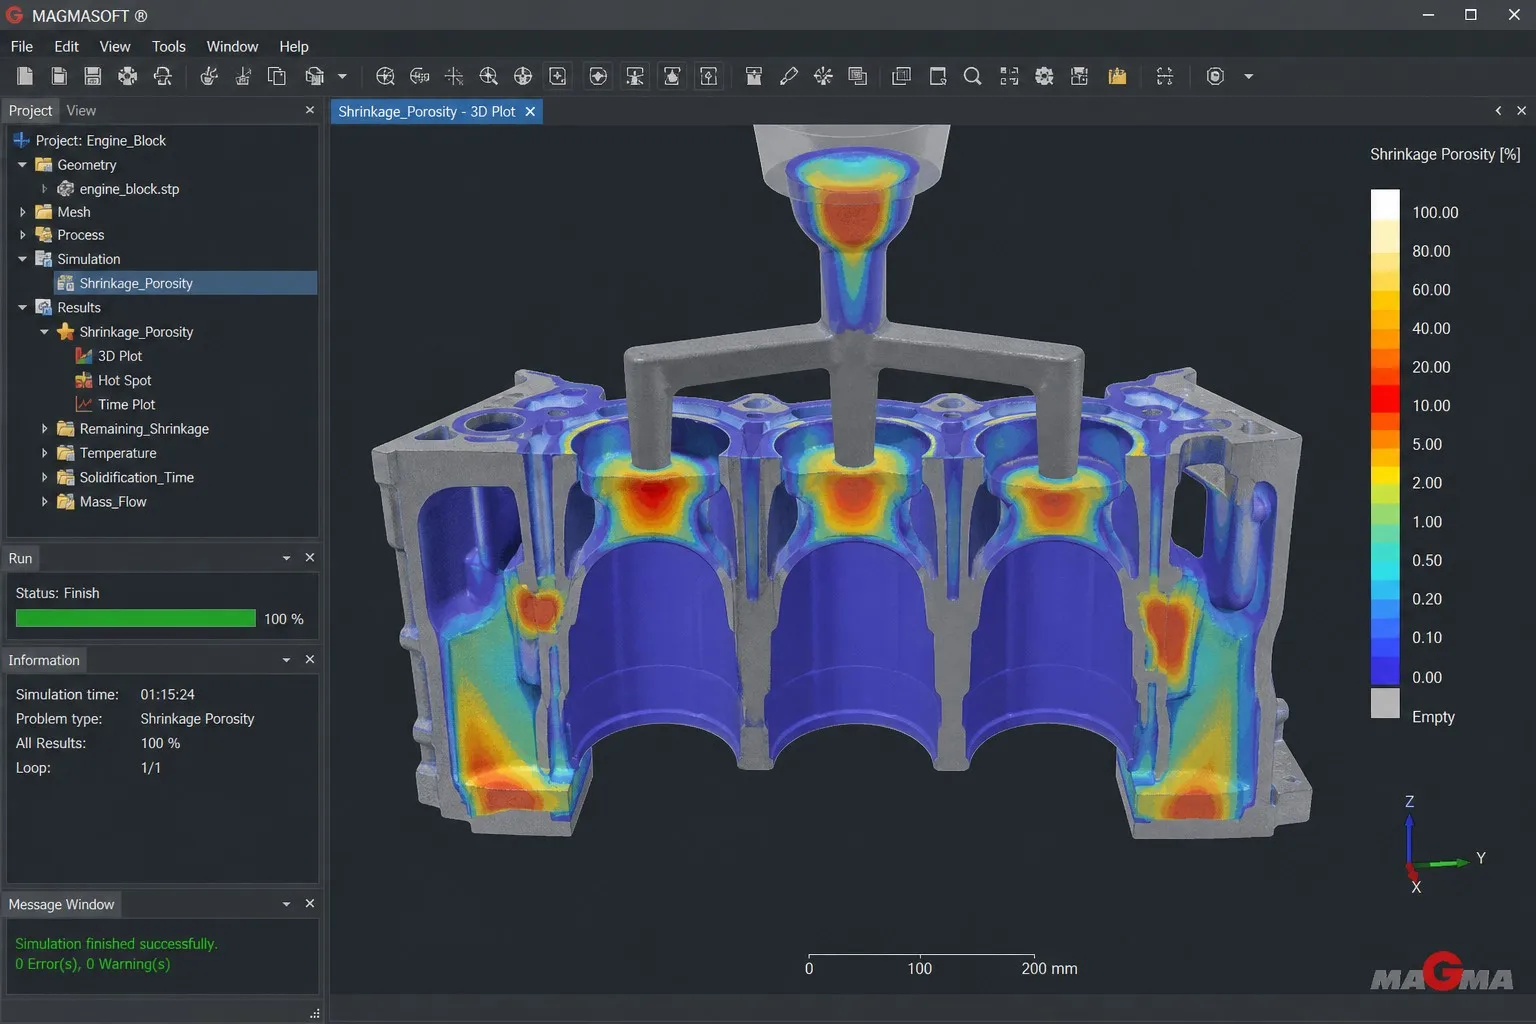
Task: Close the Project panel
Action: coord(309,110)
